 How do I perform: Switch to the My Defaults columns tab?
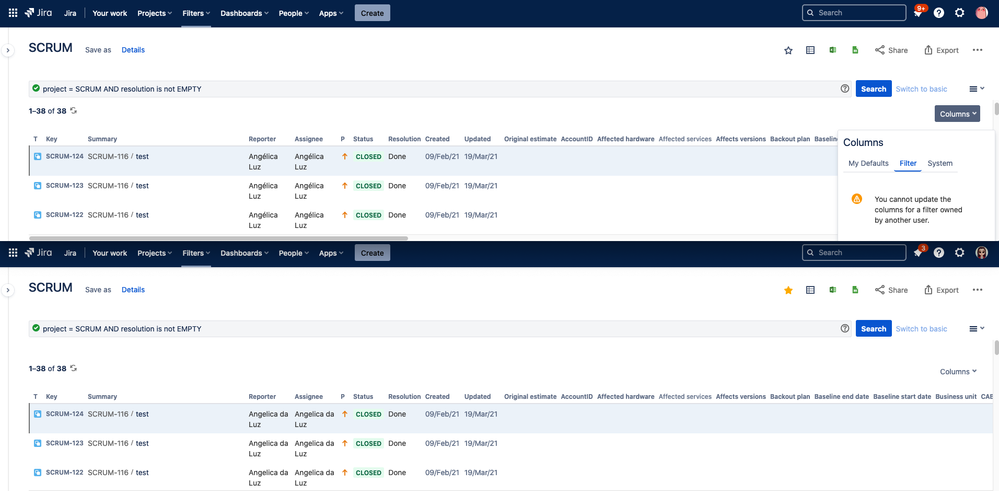[x=868, y=163]
